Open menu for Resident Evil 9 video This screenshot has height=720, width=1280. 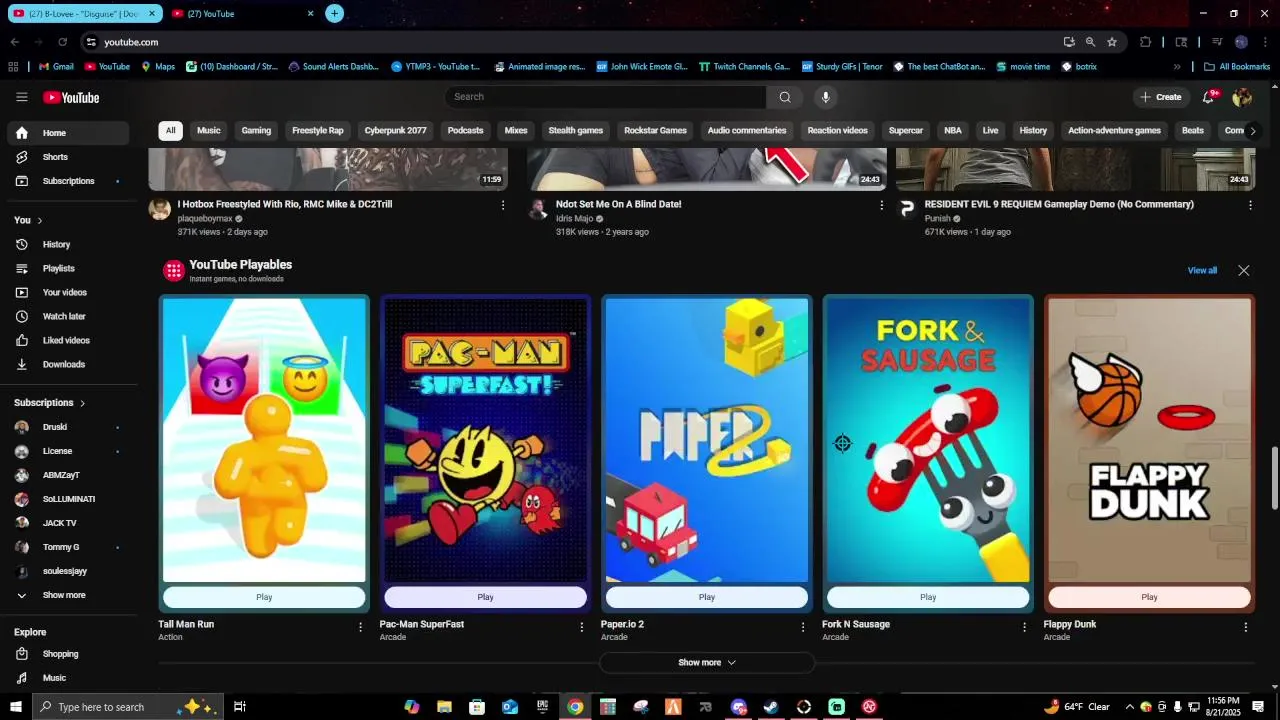pyautogui.click(x=1250, y=205)
